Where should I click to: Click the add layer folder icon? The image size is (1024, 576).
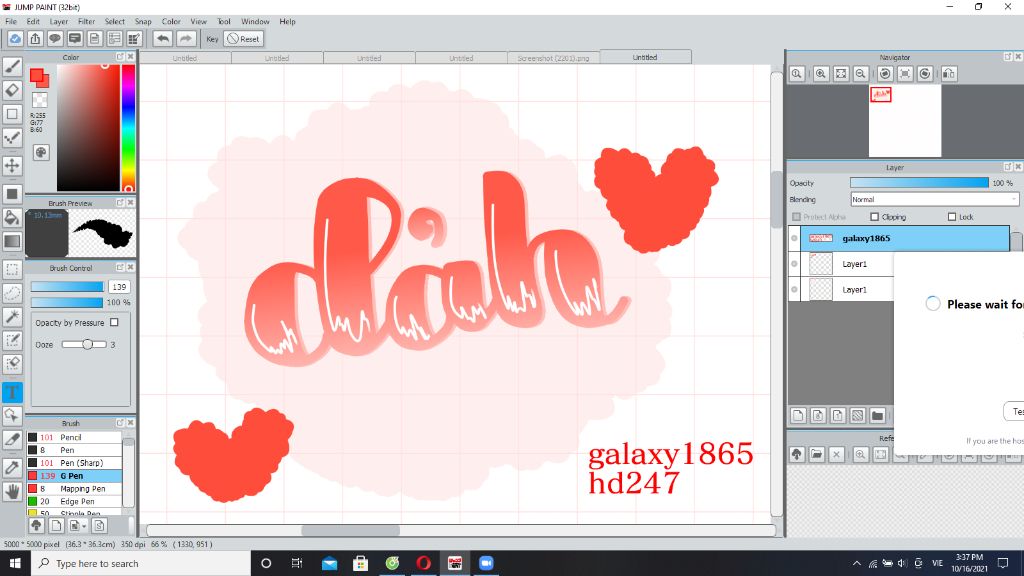[x=878, y=415]
